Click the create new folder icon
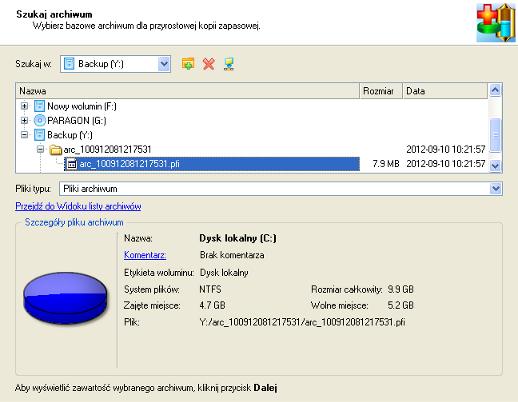The image size is (518, 402). tap(188, 64)
